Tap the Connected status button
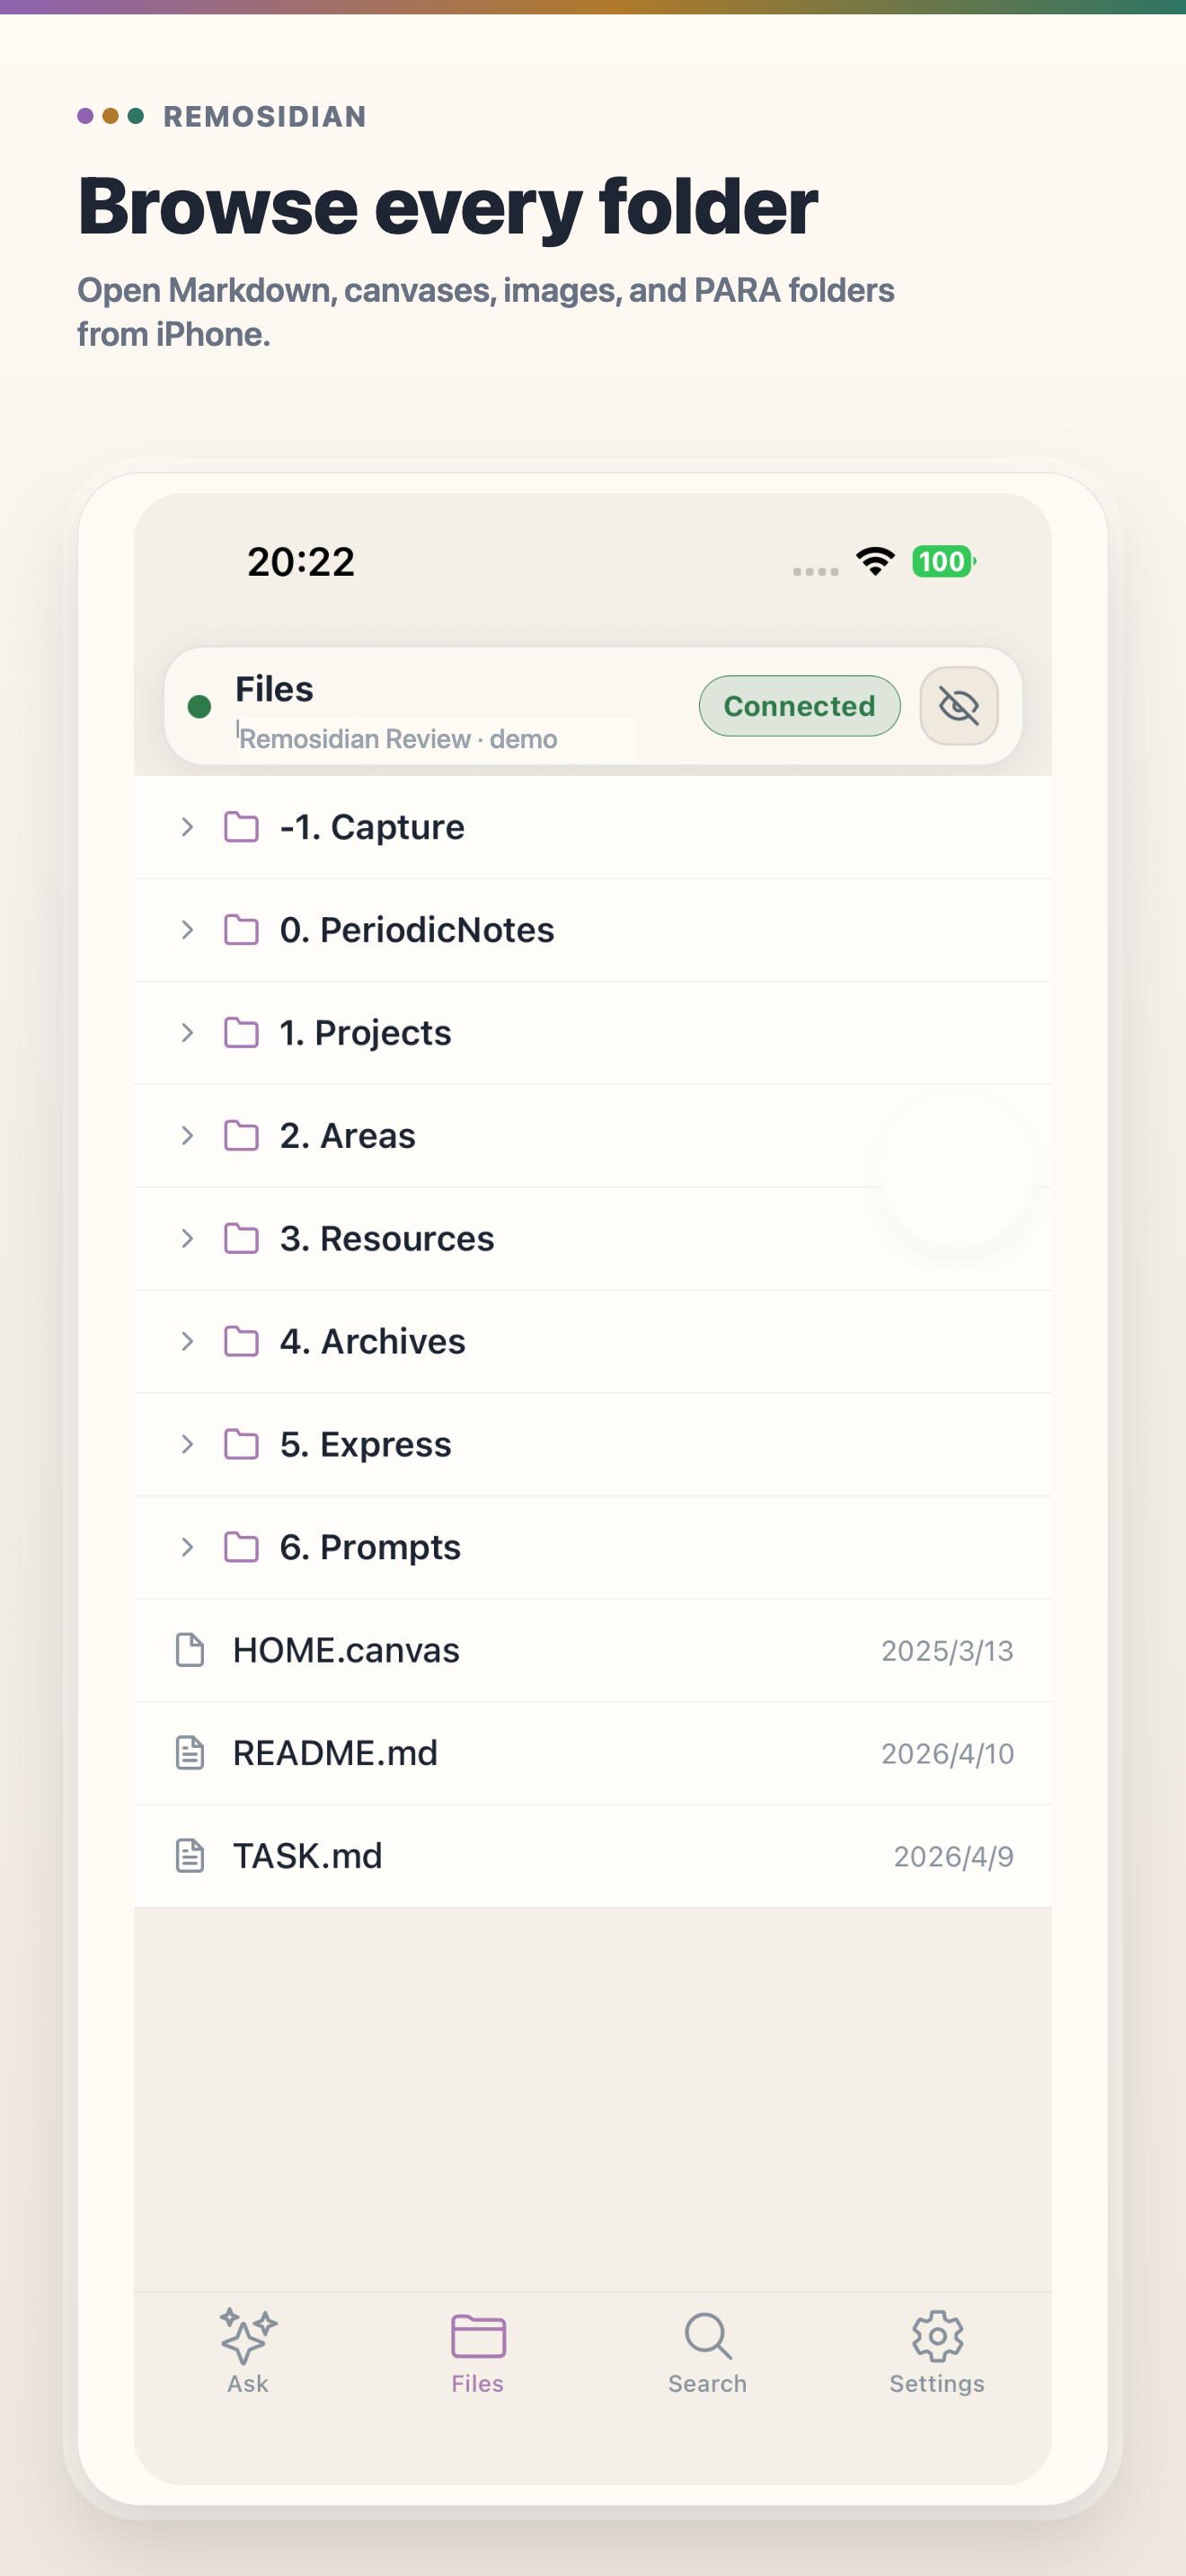 click(x=799, y=706)
